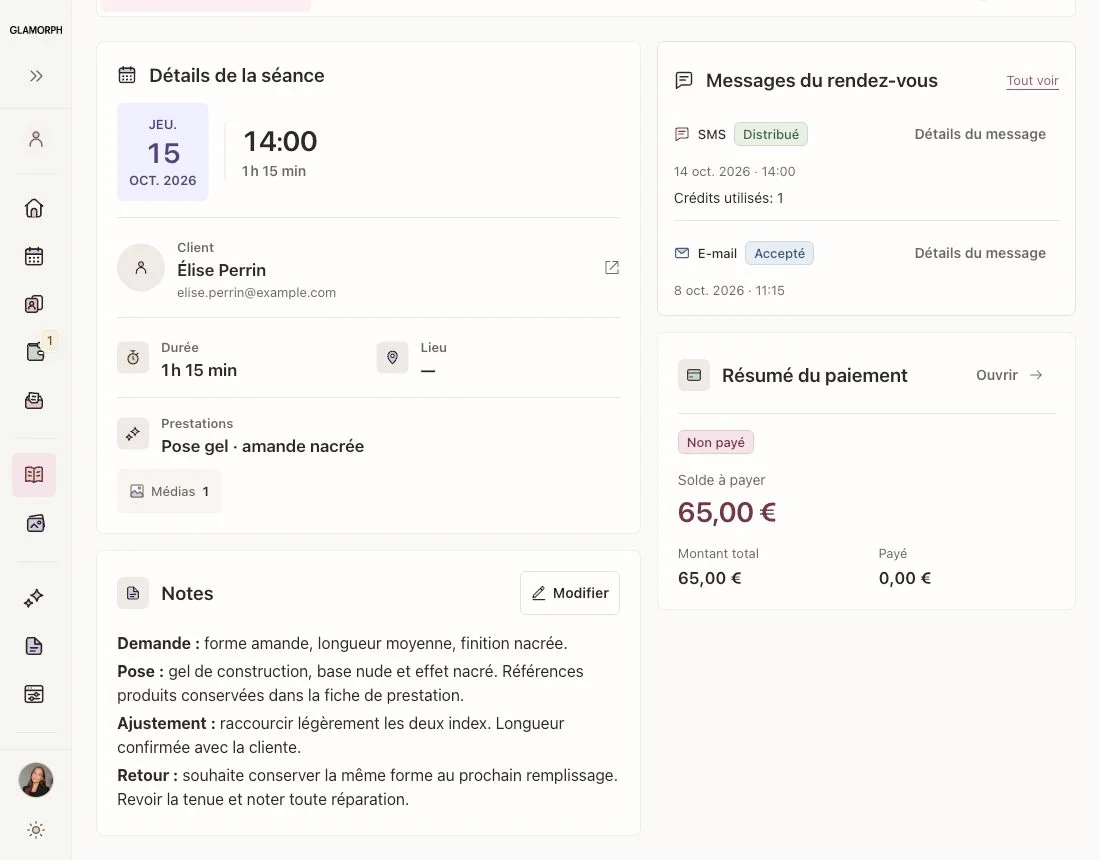
Task: Click the Tout voir link
Action: tap(1033, 81)
